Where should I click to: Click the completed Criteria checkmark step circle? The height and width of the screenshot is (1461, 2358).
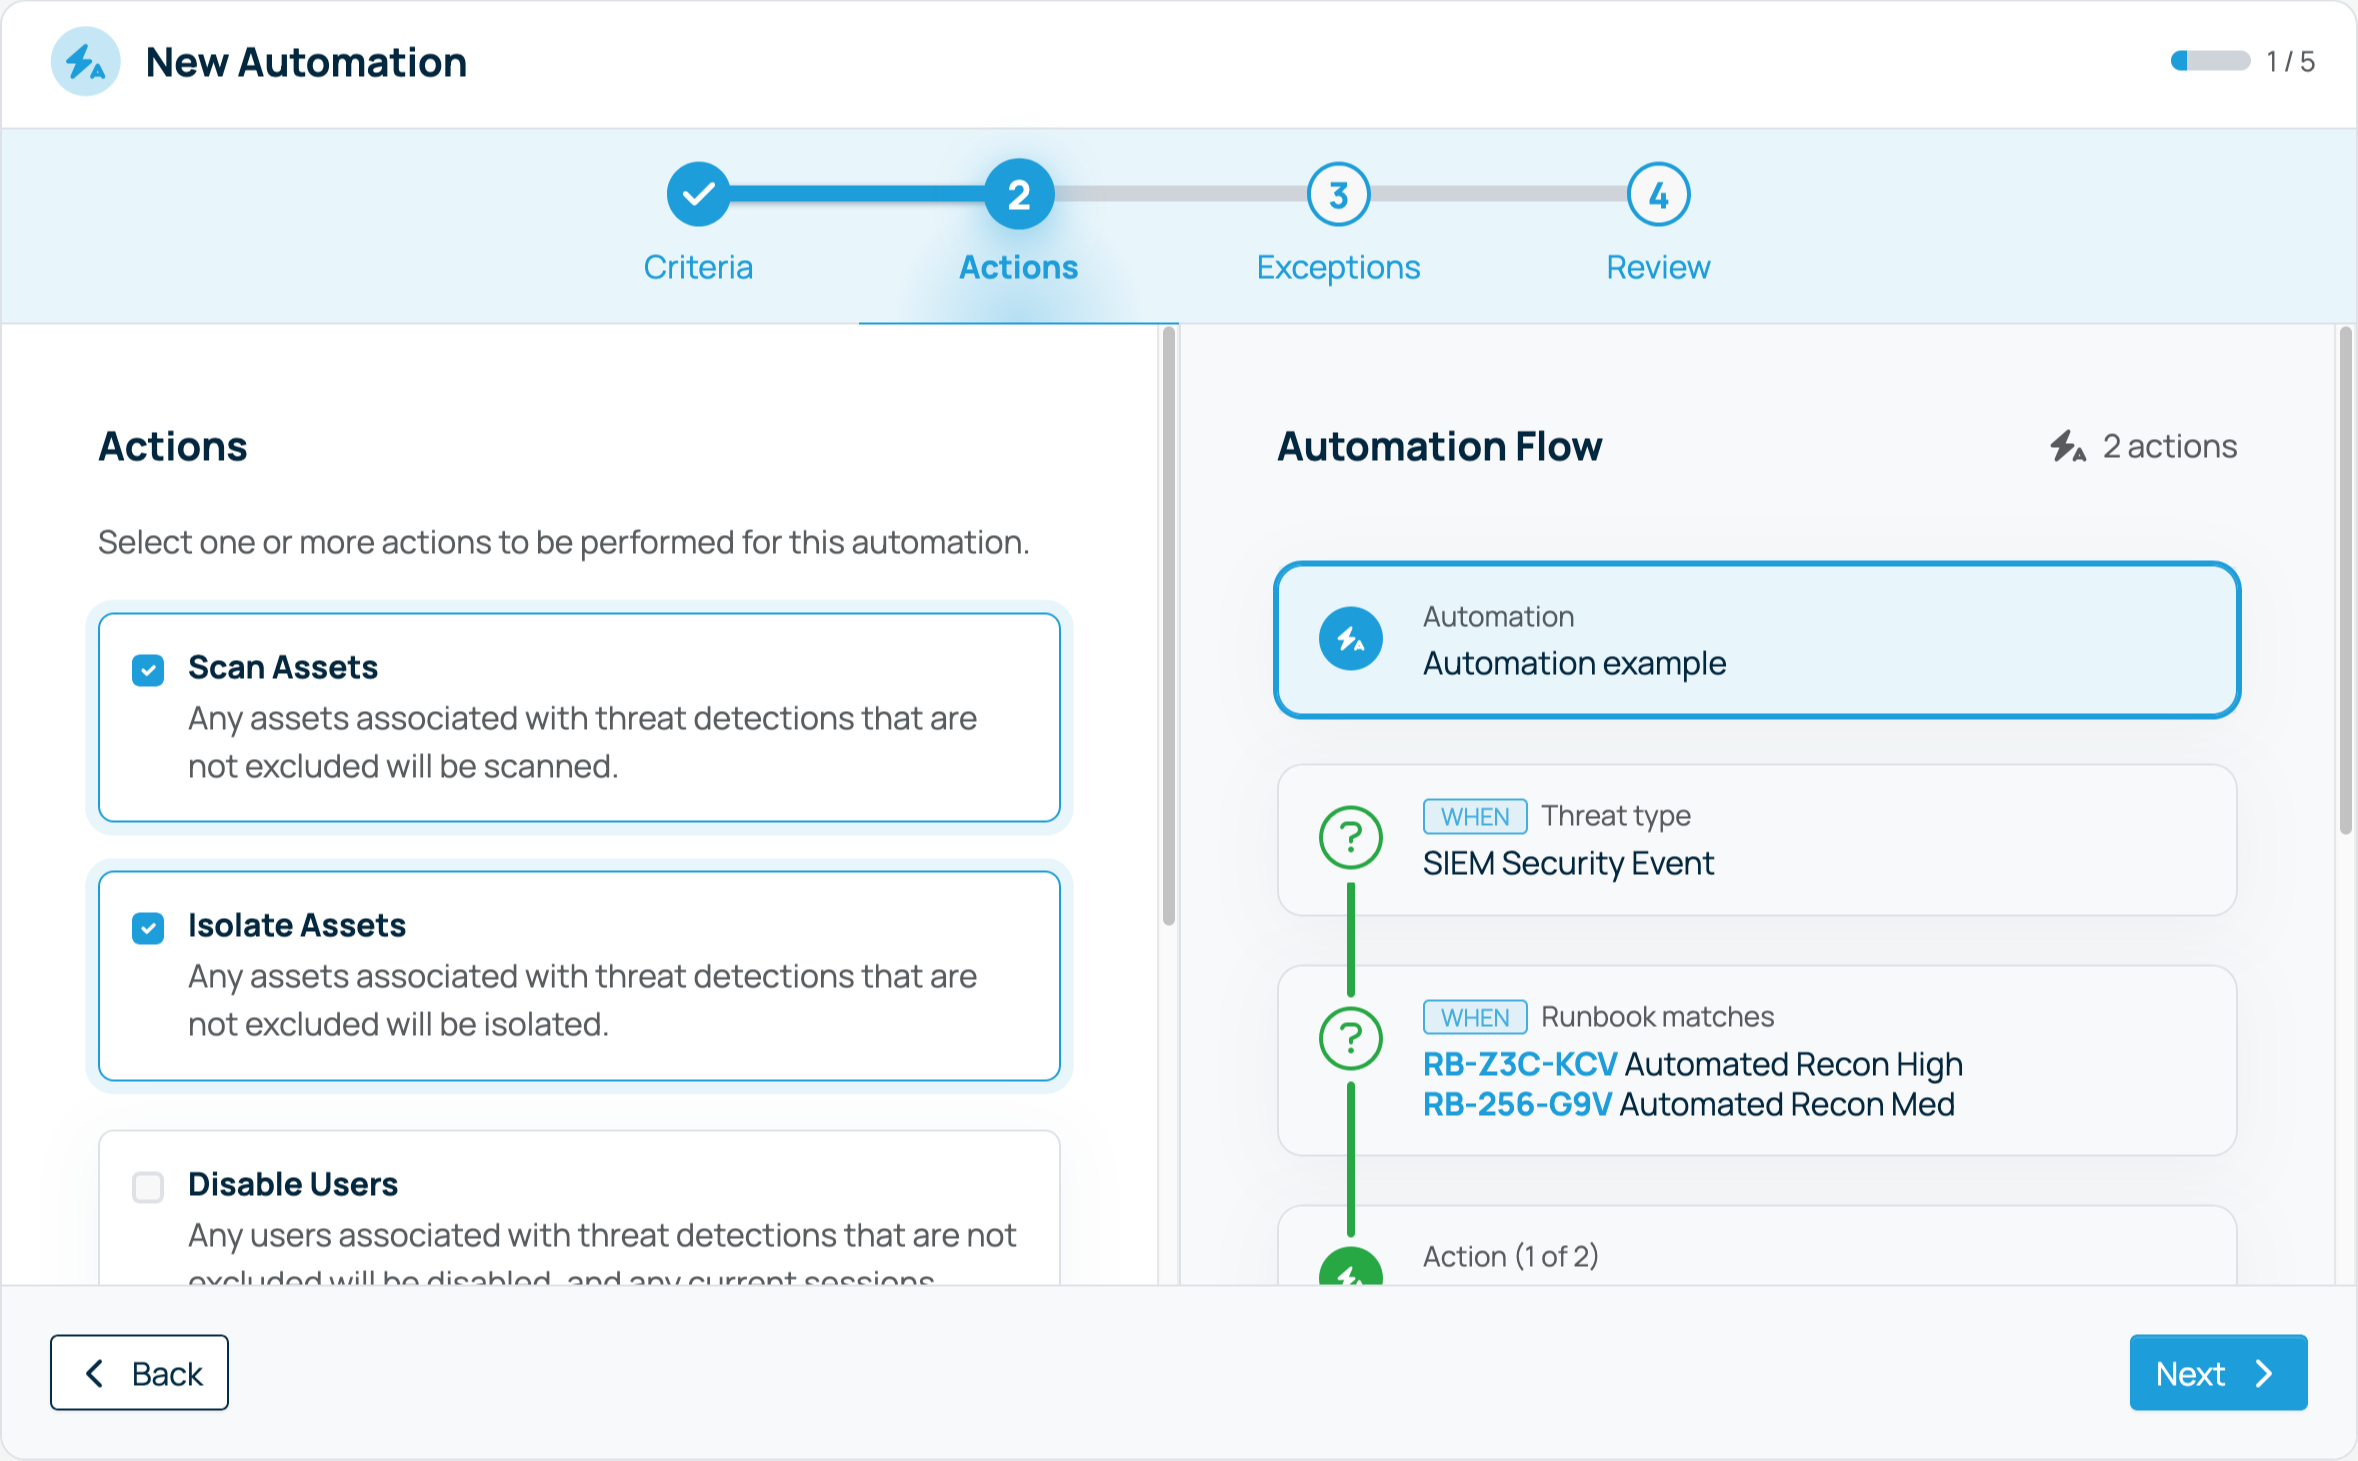tap(698, 194)
